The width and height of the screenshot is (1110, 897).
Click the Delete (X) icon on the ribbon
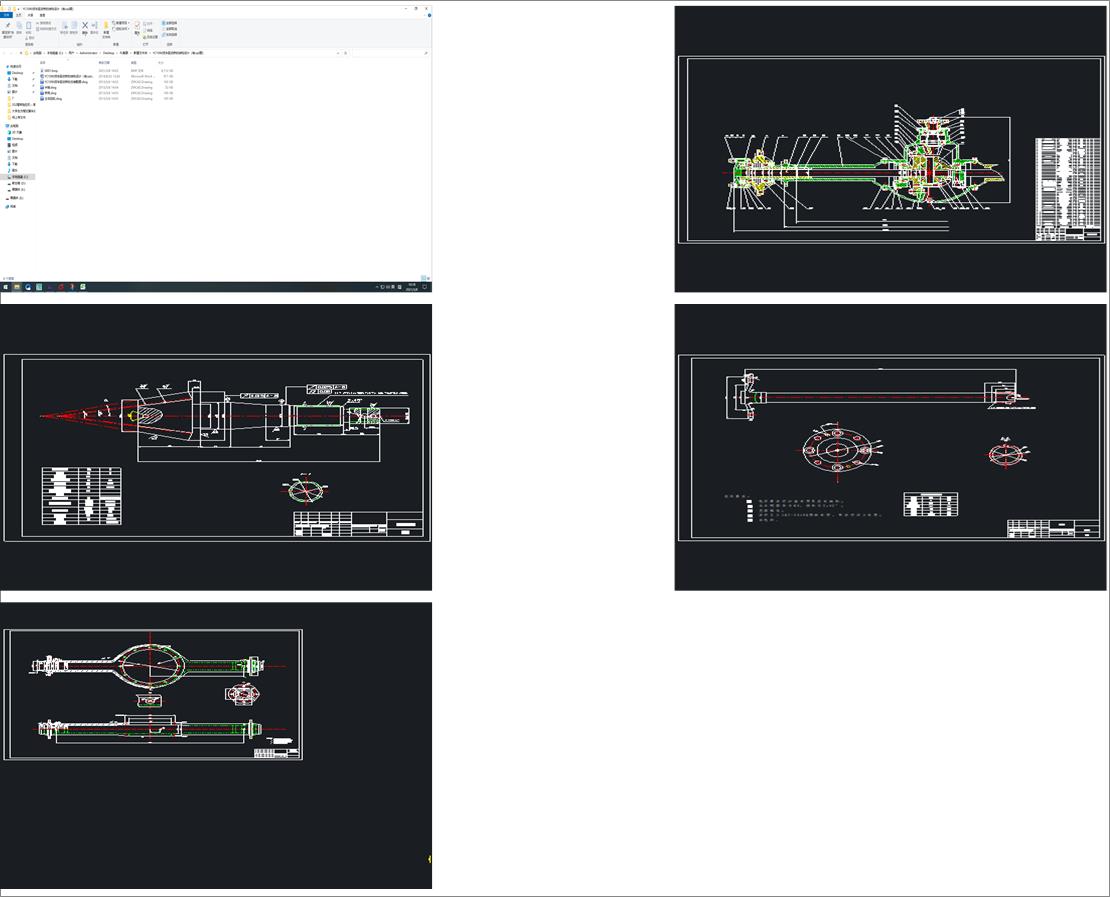click(85, 27)
